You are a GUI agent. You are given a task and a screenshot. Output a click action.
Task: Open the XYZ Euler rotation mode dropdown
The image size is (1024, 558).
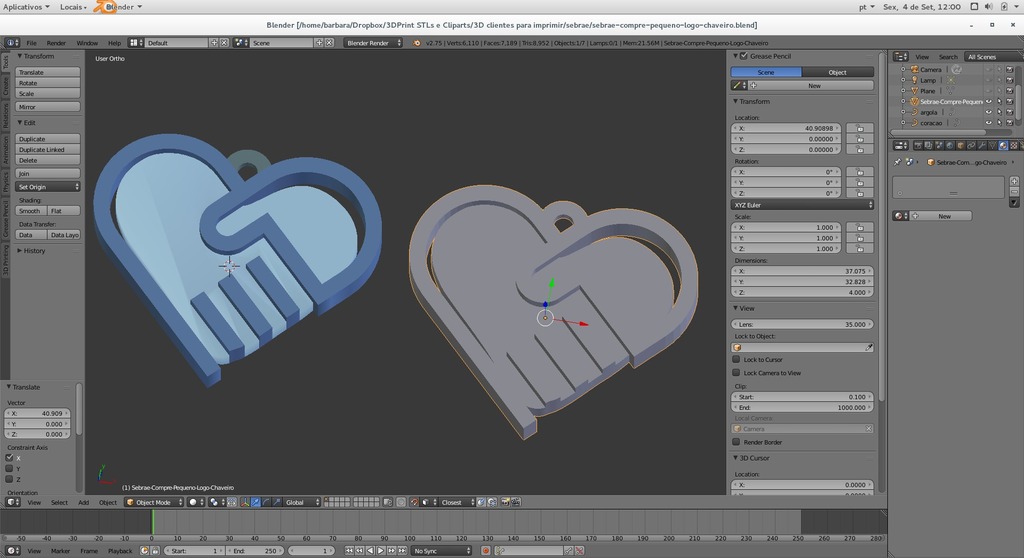point(802,205)
